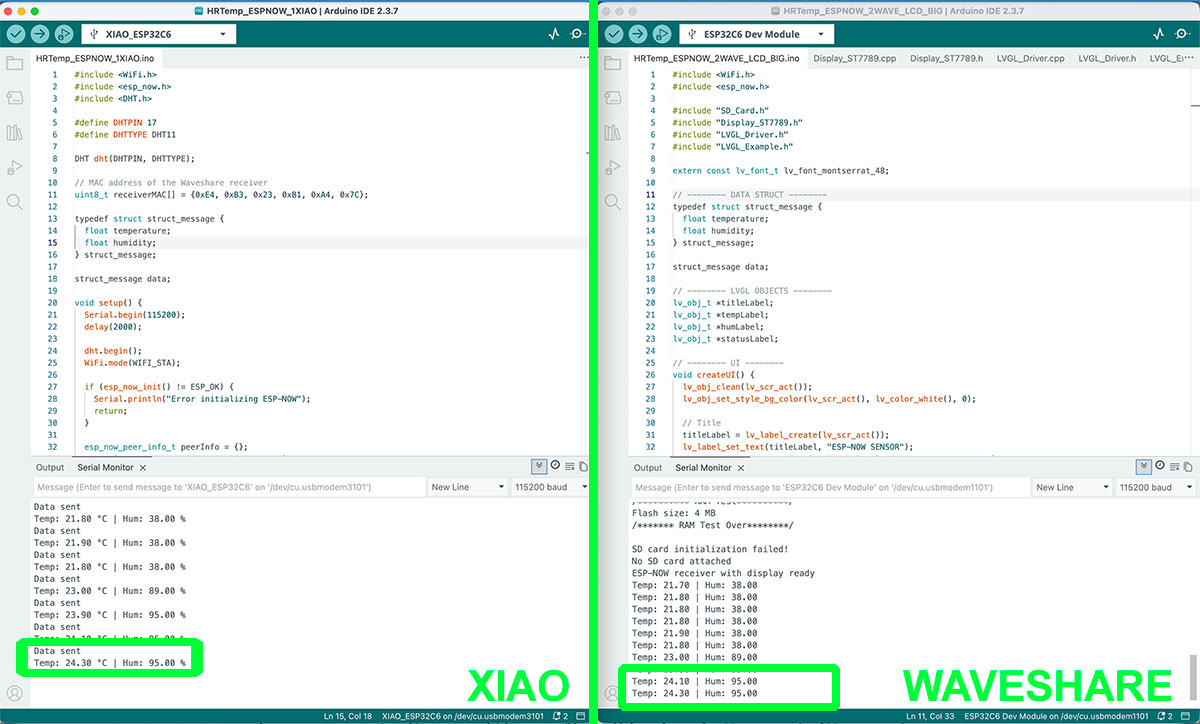Screen dimensions: 1200x724
Task: Open New Line dropdown in right Waveshare monitor
Action: point(1072,487)
